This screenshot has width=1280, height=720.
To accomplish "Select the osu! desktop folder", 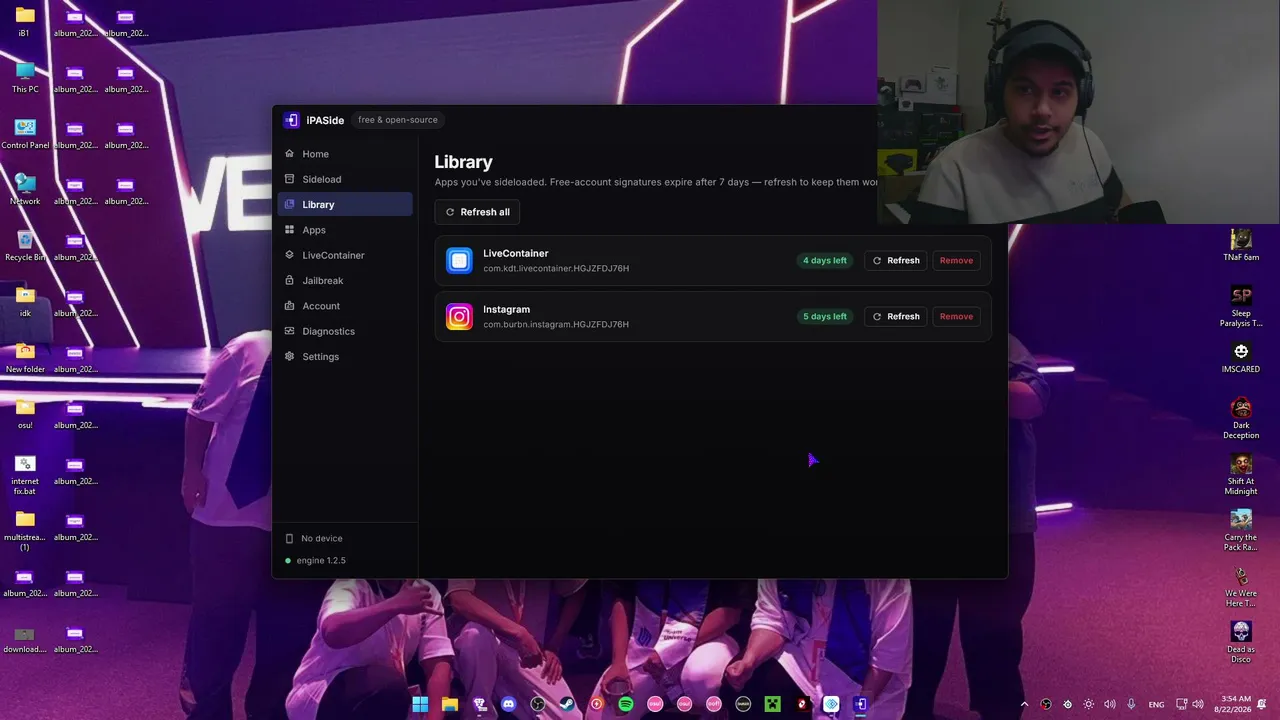I will [25, 414].
